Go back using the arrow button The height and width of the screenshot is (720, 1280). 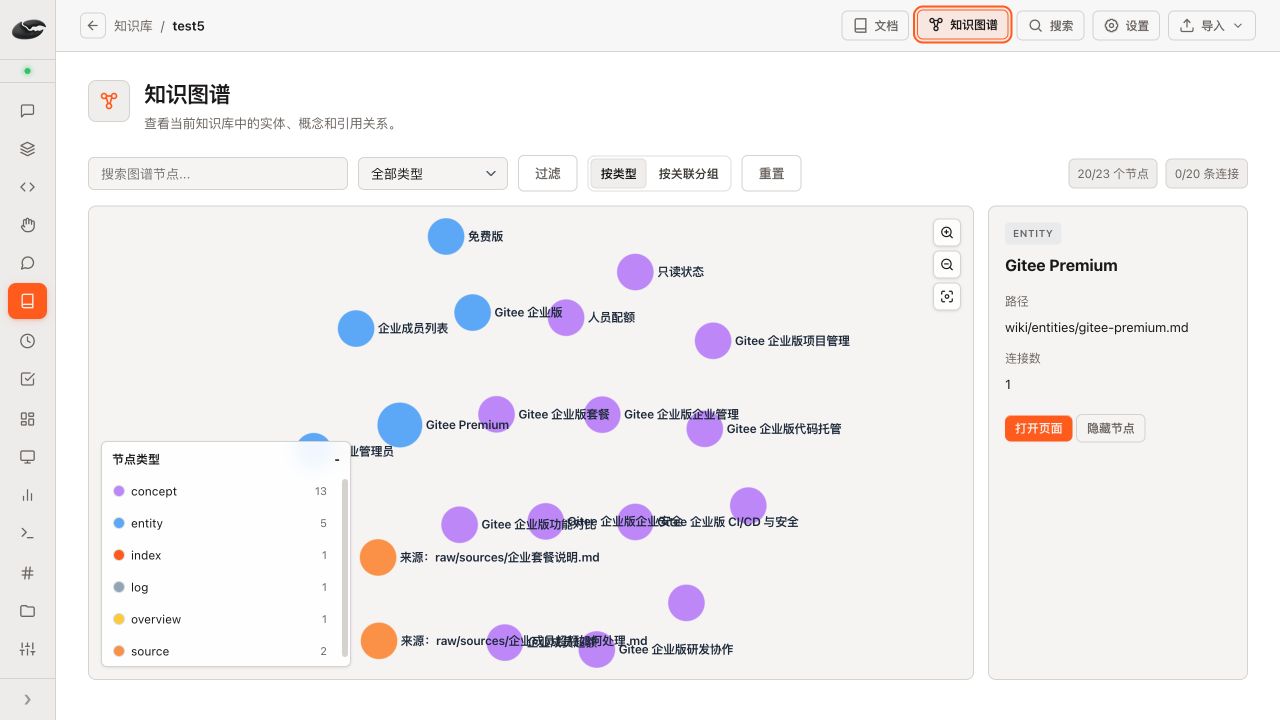pyautogui.click(x=93, y=26)
